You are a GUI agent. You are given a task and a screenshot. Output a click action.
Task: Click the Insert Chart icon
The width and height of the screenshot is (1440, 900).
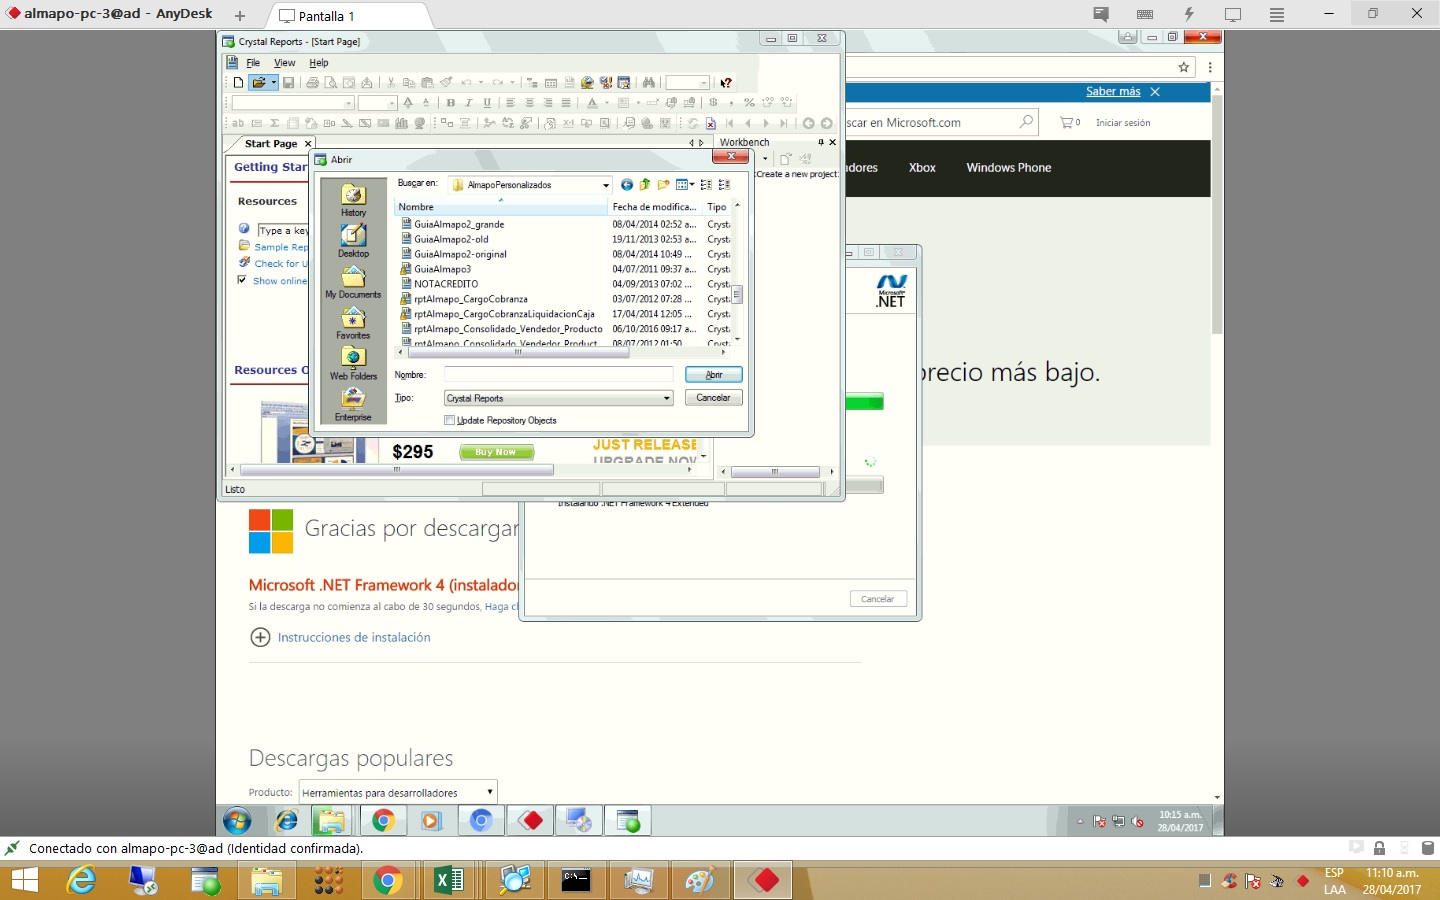(x=401, y=124)
